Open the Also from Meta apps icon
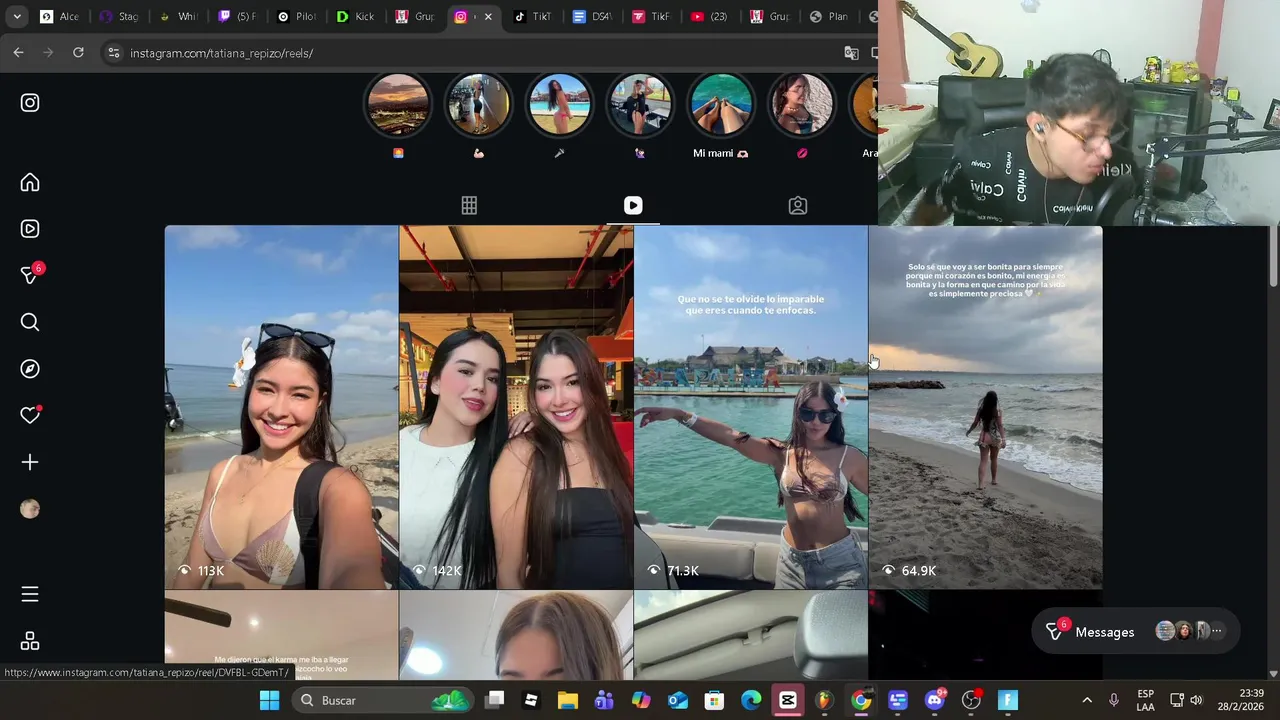 point(30,641)
